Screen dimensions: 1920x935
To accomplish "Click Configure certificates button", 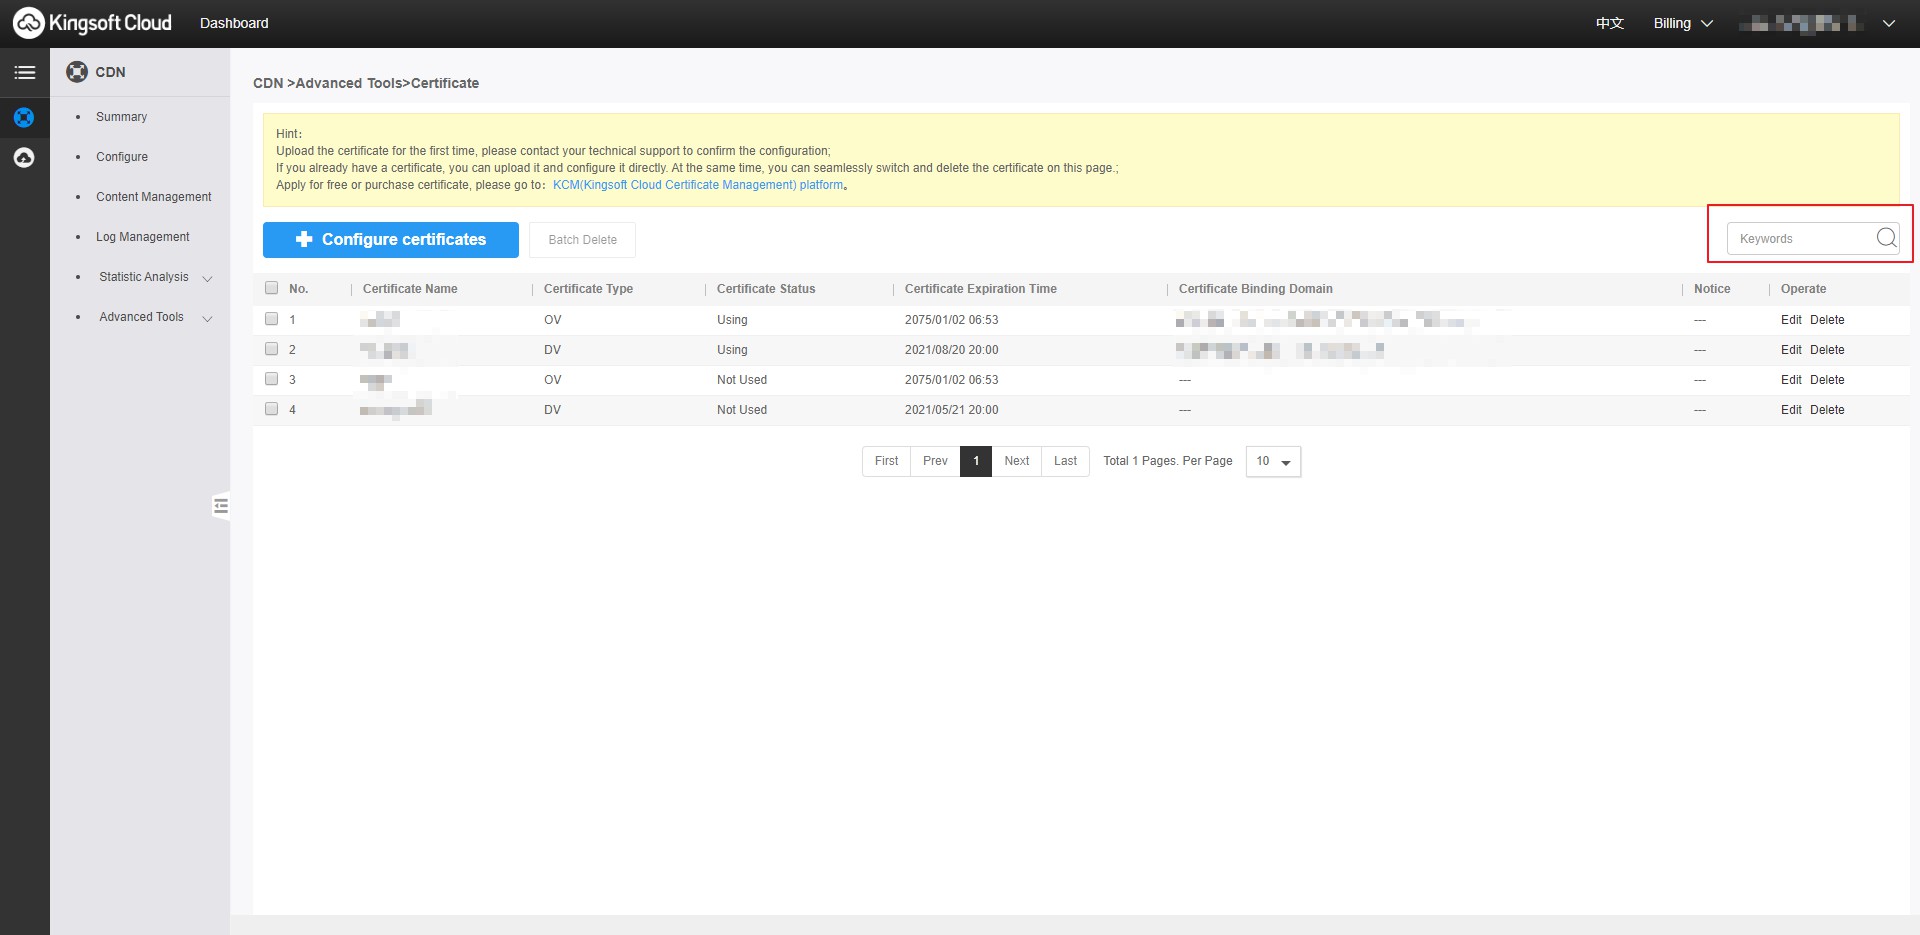I will (391, 240).
